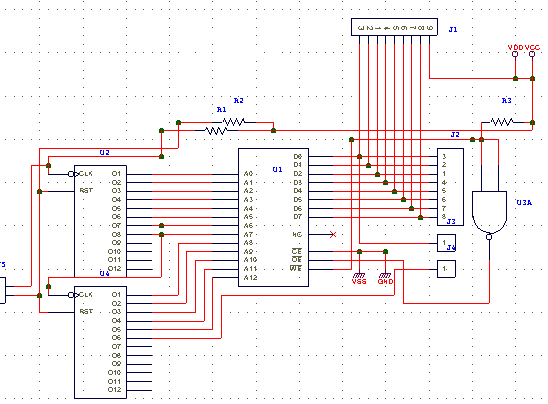The image size is (548, 404).
Task: Select the U3A NAND gate symbol
Action: [489, 212]
